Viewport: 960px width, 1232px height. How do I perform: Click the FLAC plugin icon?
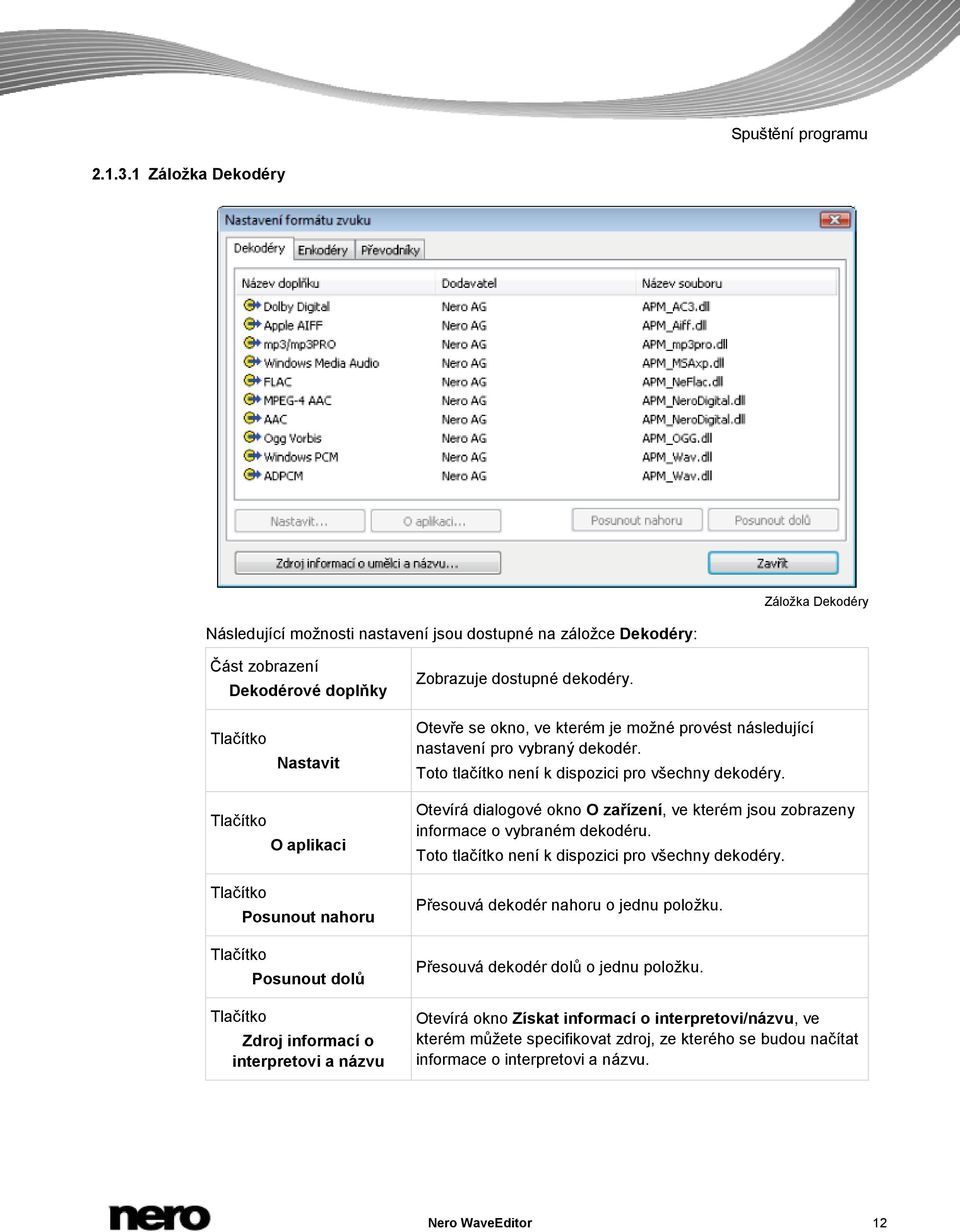click(251, 382)
